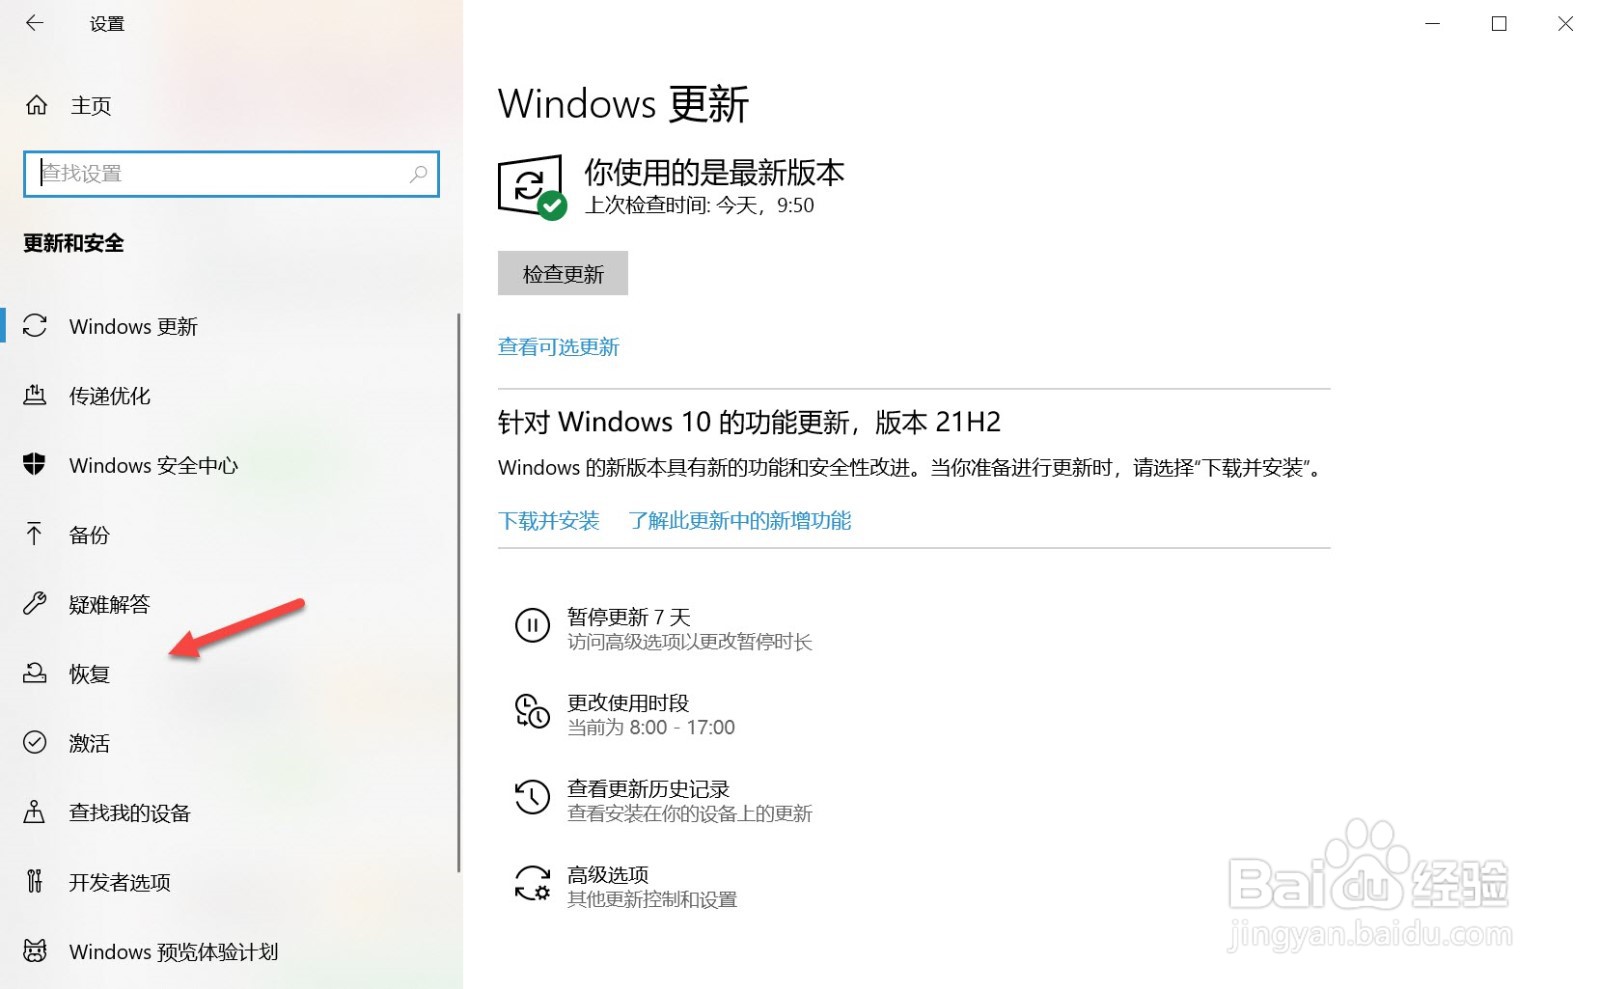Go to 开发者选项
Screen dimensions: 1600x989
[x=120, y=882]
